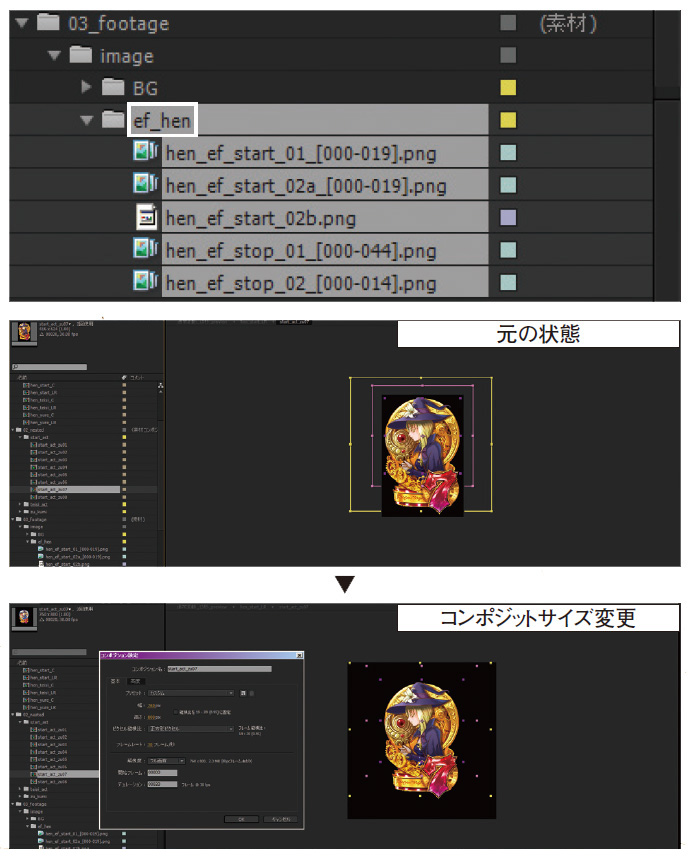The image size is (689, 861).
Task: Click the label tag column header in 元の状態 panel
Action: [124, 378]
